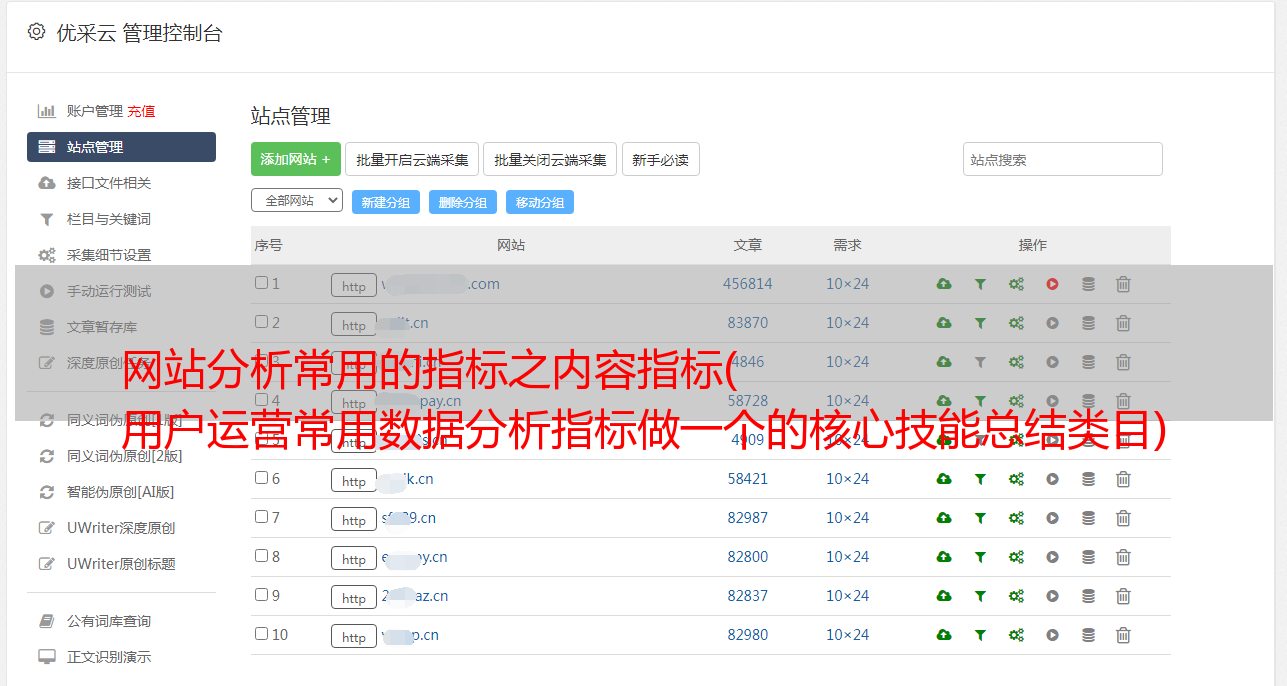Click filter icon in row 8
The height and width of the screenshot is (686, 1287).
(980, 557)
